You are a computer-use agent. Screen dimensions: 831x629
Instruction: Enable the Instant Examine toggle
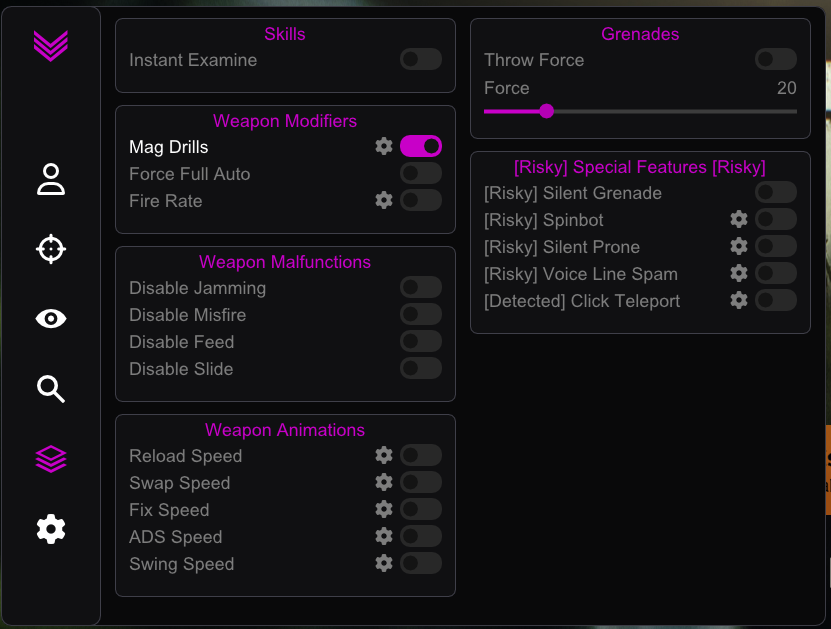tap(421, 59)
